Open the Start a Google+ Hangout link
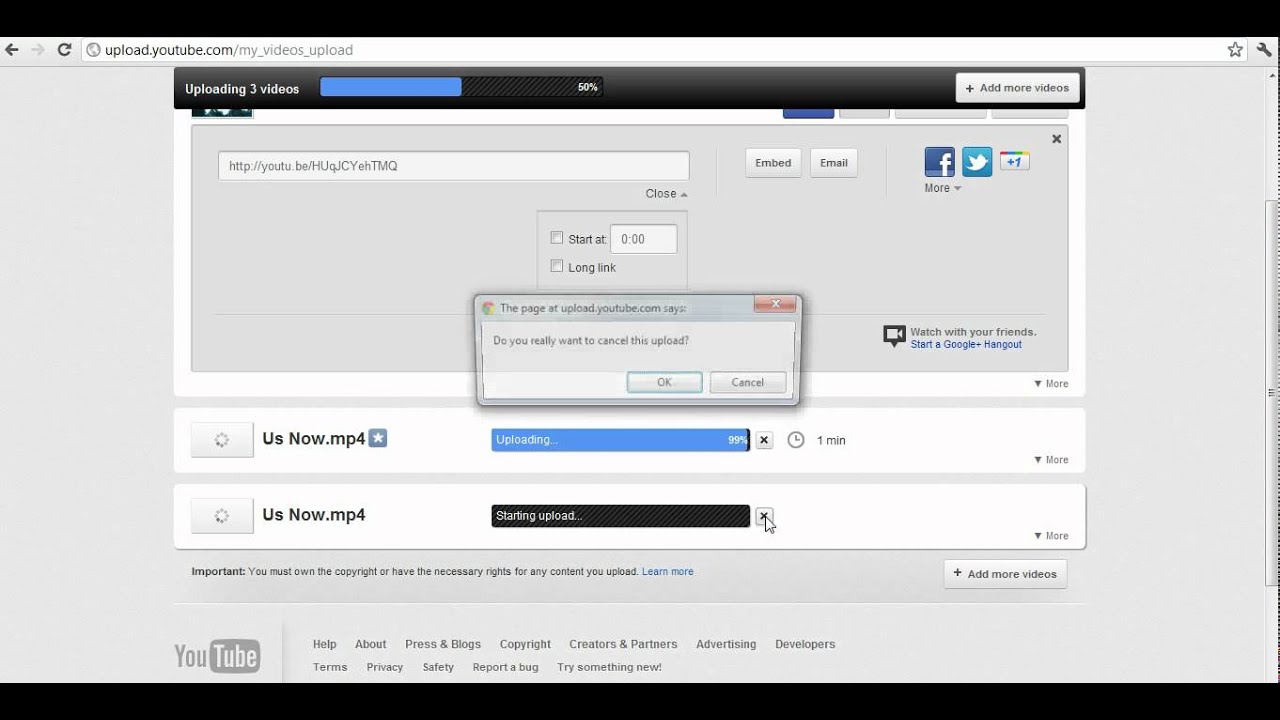 pyautogui.click(x=966, y=344)
